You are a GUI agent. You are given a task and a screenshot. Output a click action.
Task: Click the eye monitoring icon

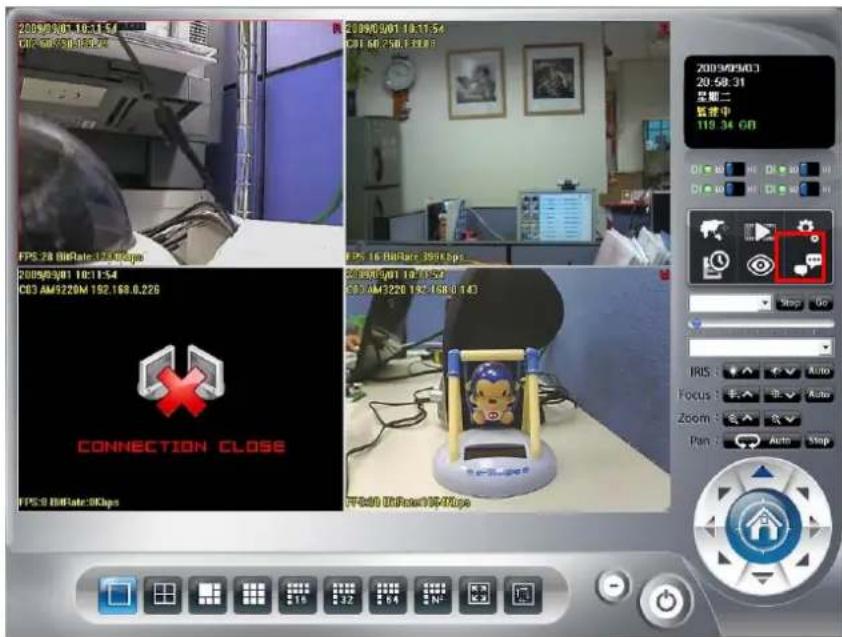pos(760,265)
